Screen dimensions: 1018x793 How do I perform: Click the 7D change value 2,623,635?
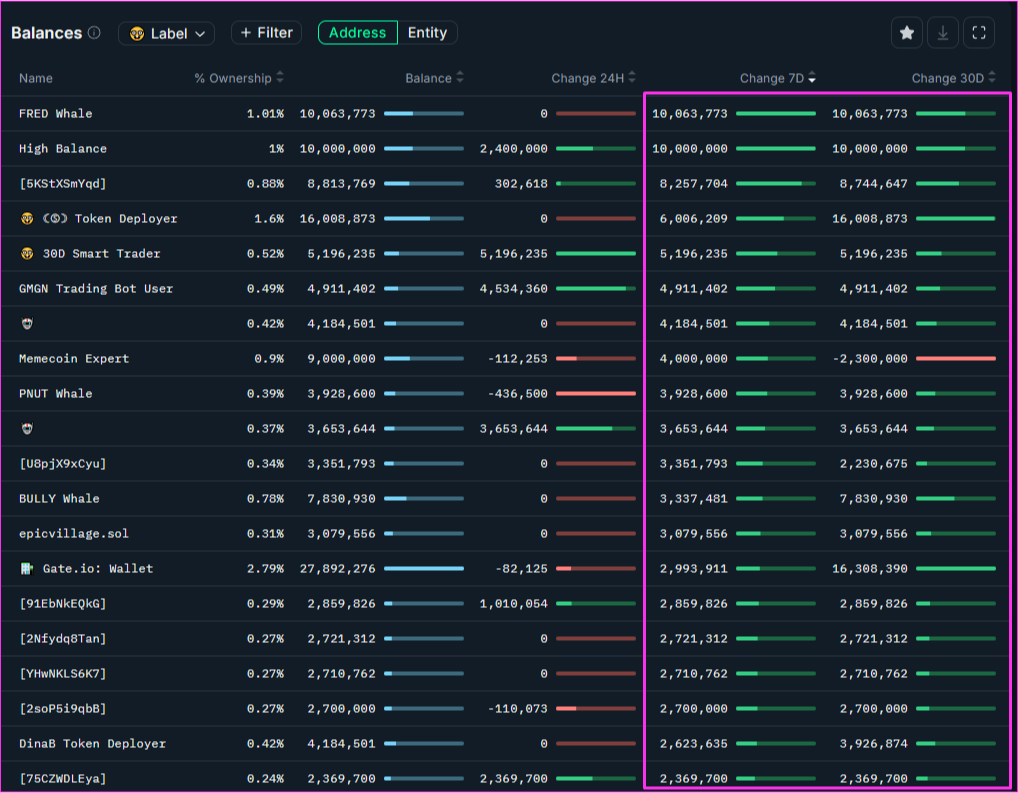(693, 744)
